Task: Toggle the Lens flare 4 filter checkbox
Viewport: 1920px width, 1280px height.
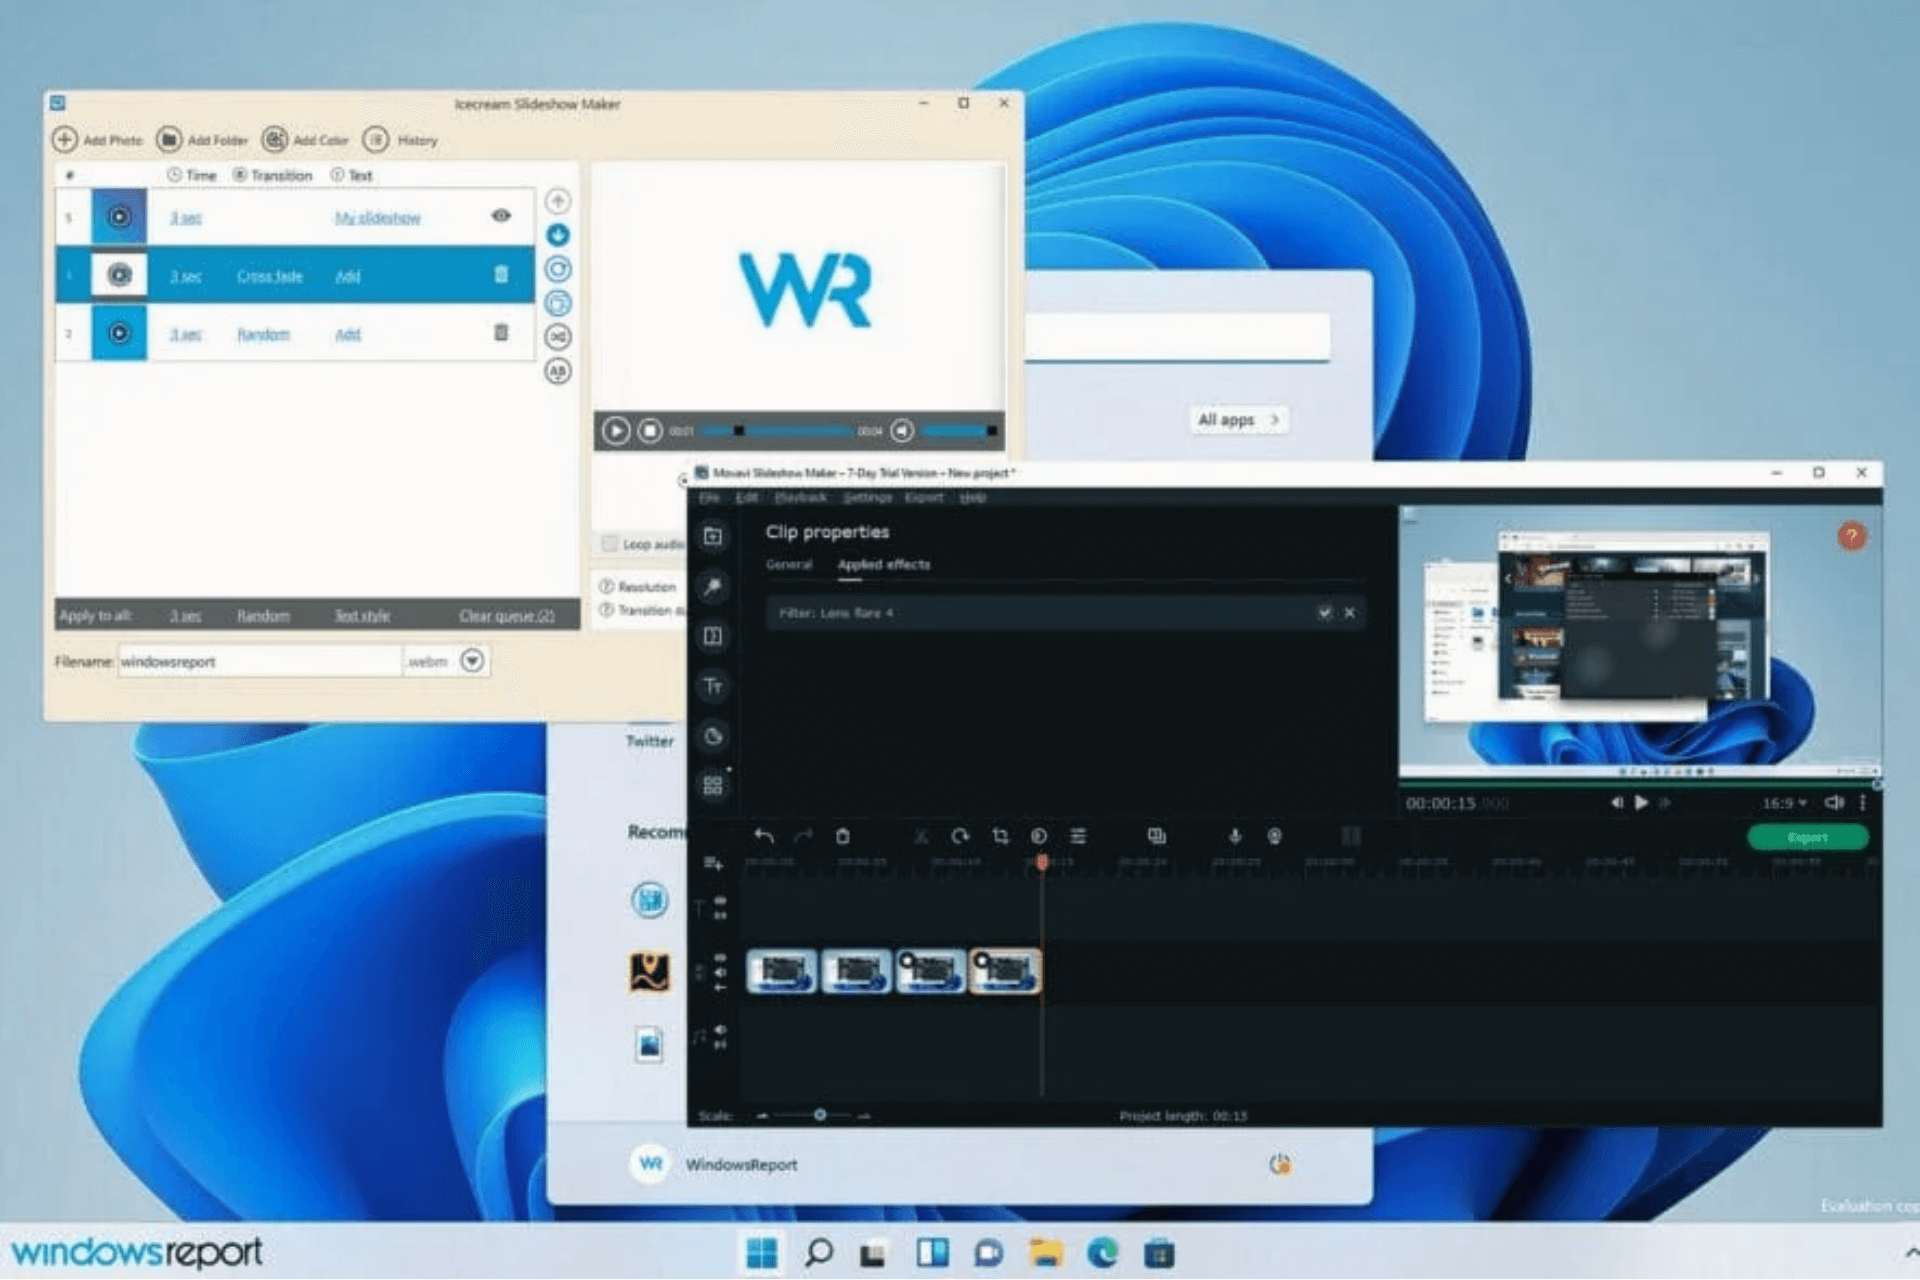Action: click(1325, 612)
